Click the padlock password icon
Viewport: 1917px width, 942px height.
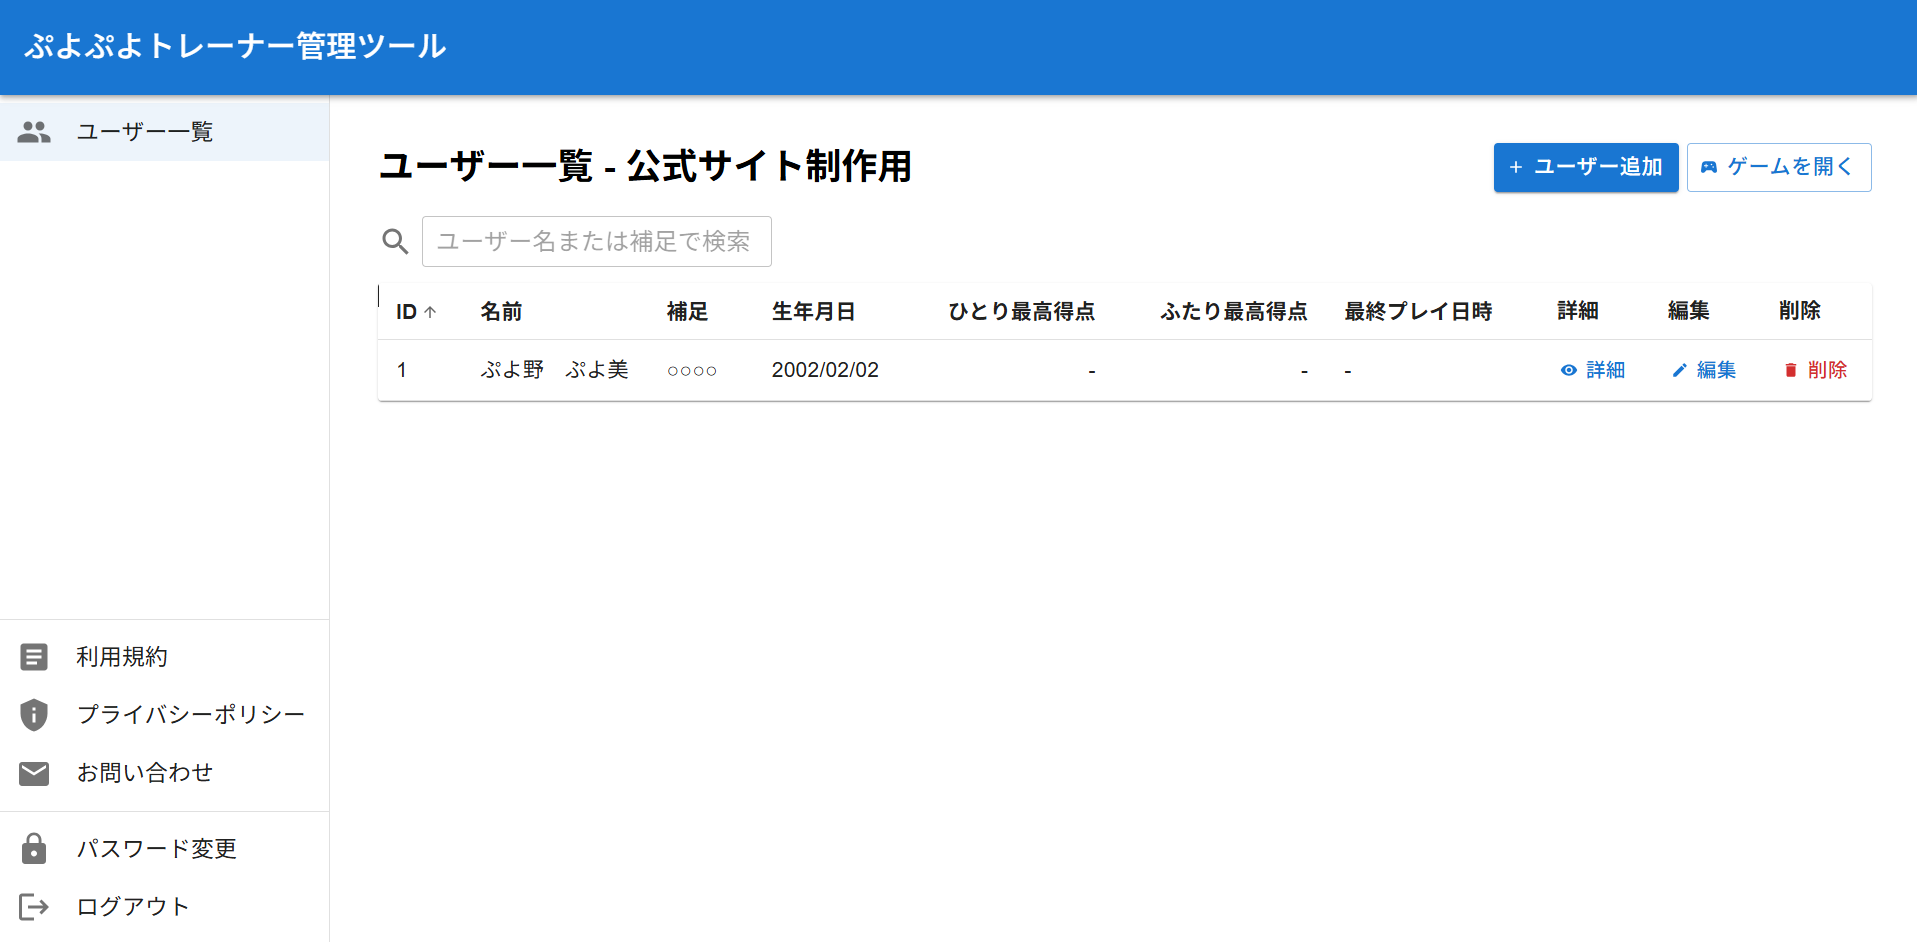tap(34, 848)
